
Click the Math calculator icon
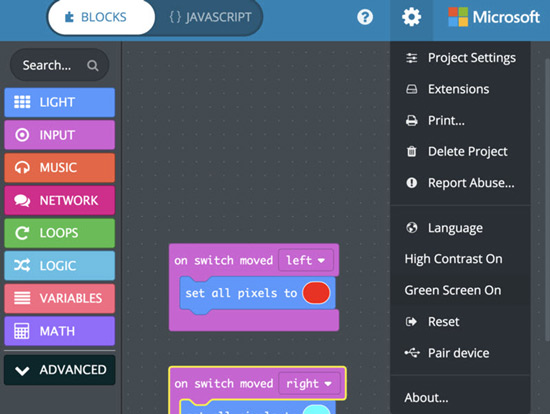[x=22, y=331]
